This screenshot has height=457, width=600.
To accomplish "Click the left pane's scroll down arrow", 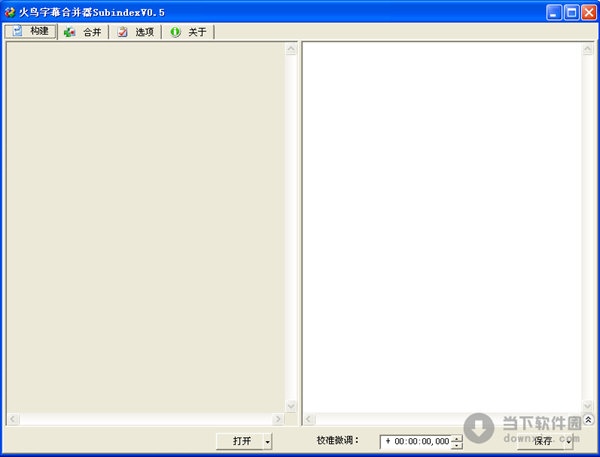I will click(x=291, y=406).
